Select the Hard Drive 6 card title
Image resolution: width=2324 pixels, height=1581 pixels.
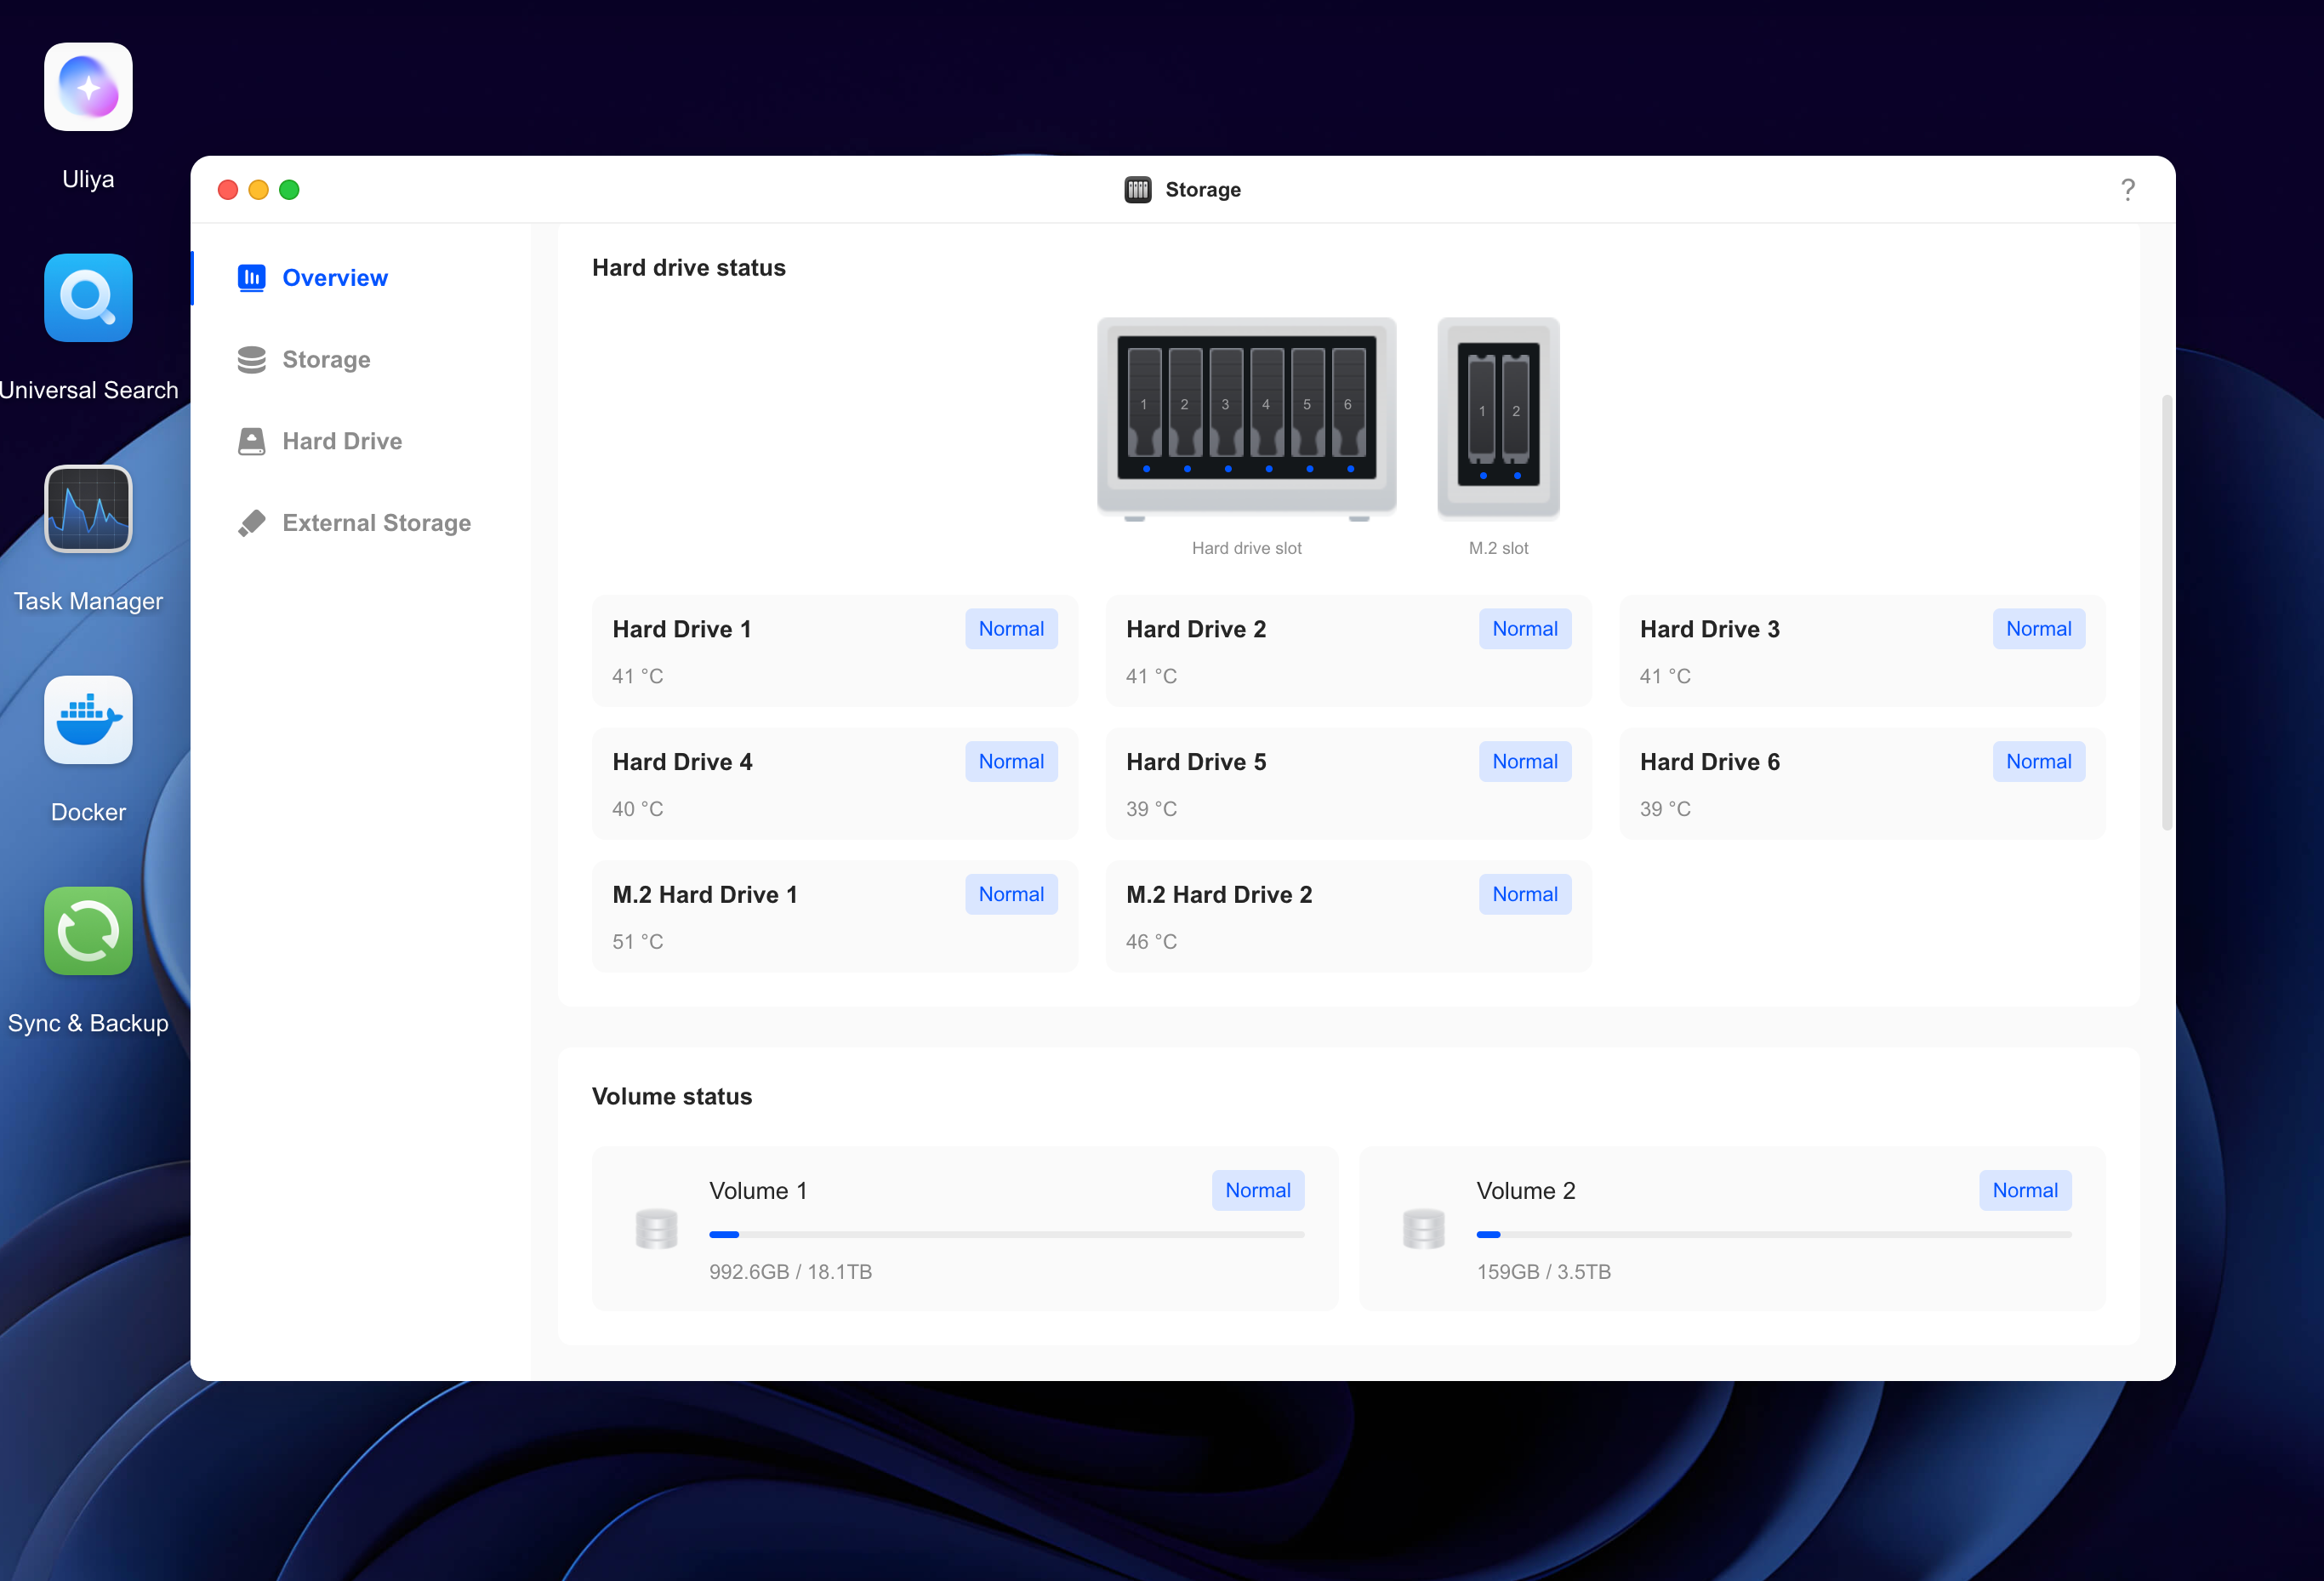[1710, 762]
